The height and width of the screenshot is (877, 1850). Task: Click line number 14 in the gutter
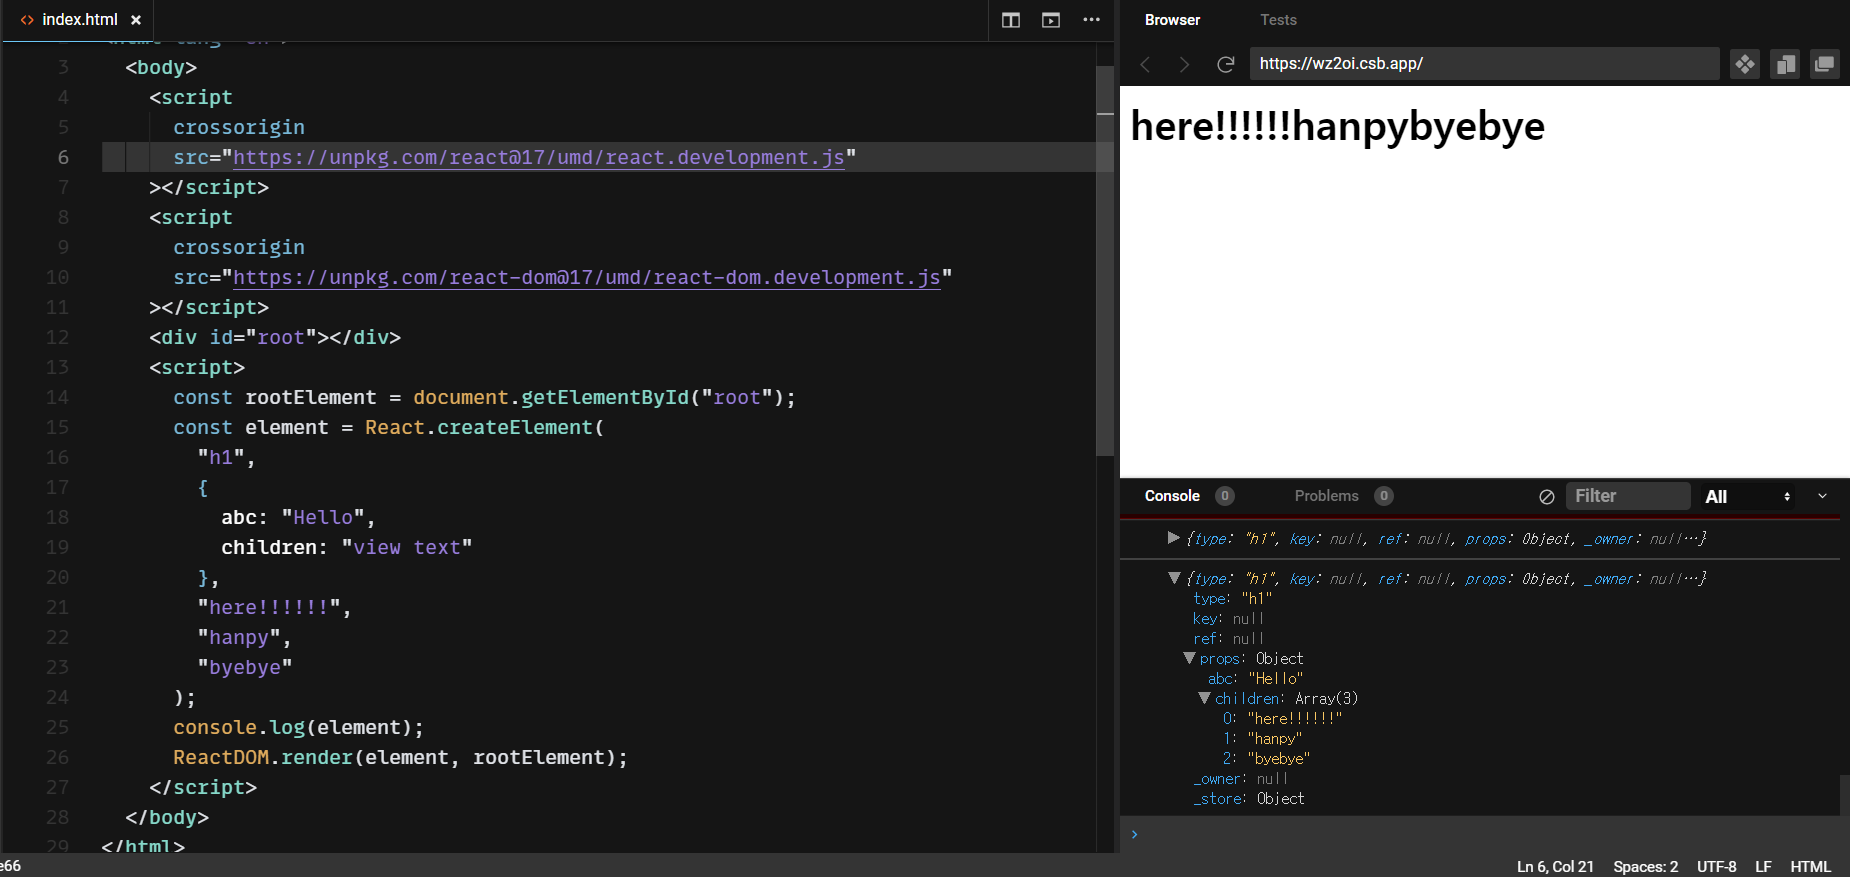(x=57, y=397)
